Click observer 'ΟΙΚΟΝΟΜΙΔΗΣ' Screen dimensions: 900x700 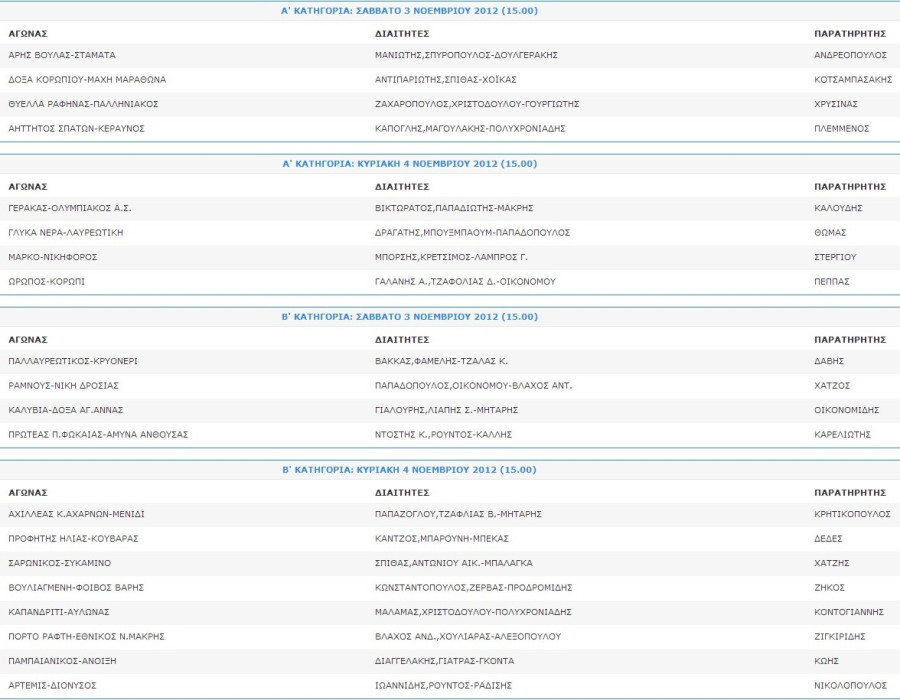[847, 411]
